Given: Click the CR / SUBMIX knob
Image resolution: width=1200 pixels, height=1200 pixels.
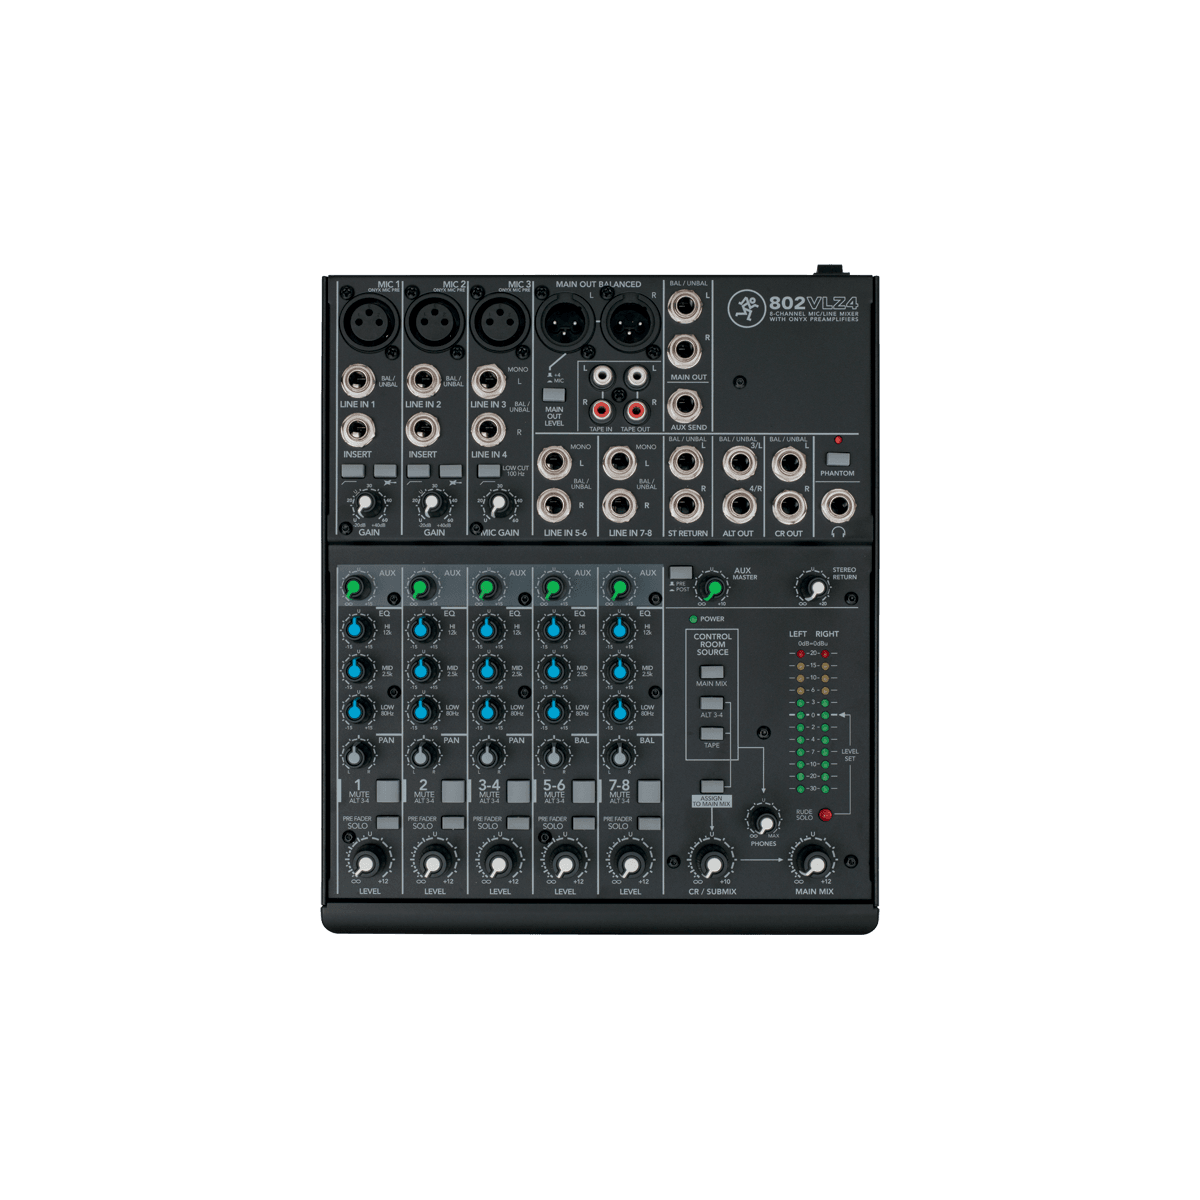Looking at the screenshot, I should coord(711,861).
